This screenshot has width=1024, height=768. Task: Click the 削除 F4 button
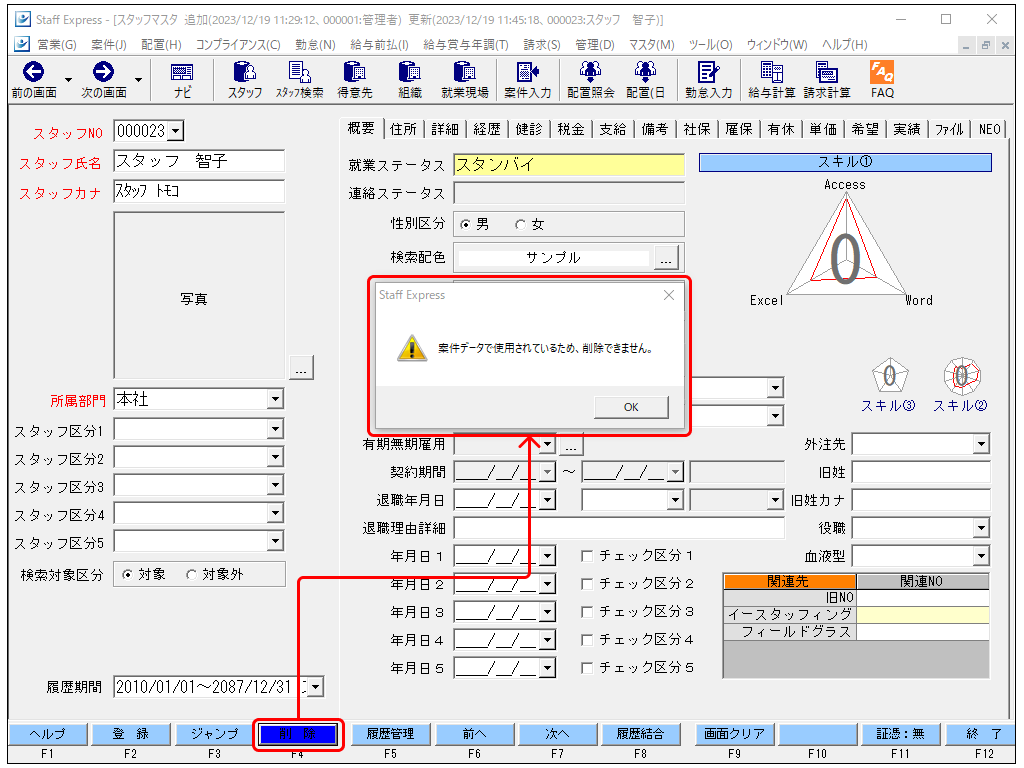298,734
